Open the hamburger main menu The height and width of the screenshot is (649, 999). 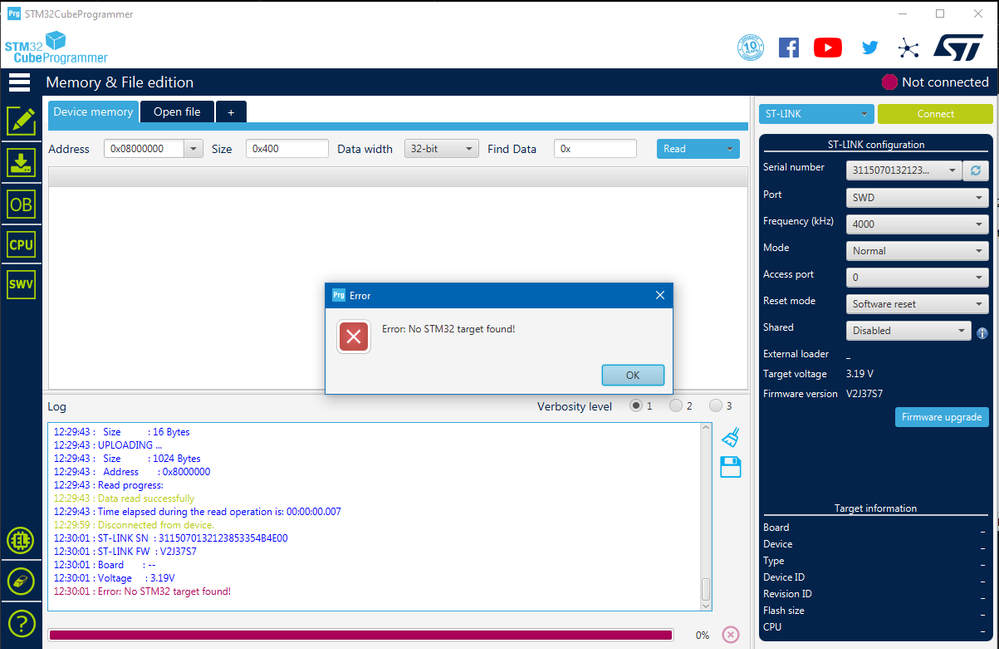click(x=19, y=82)
